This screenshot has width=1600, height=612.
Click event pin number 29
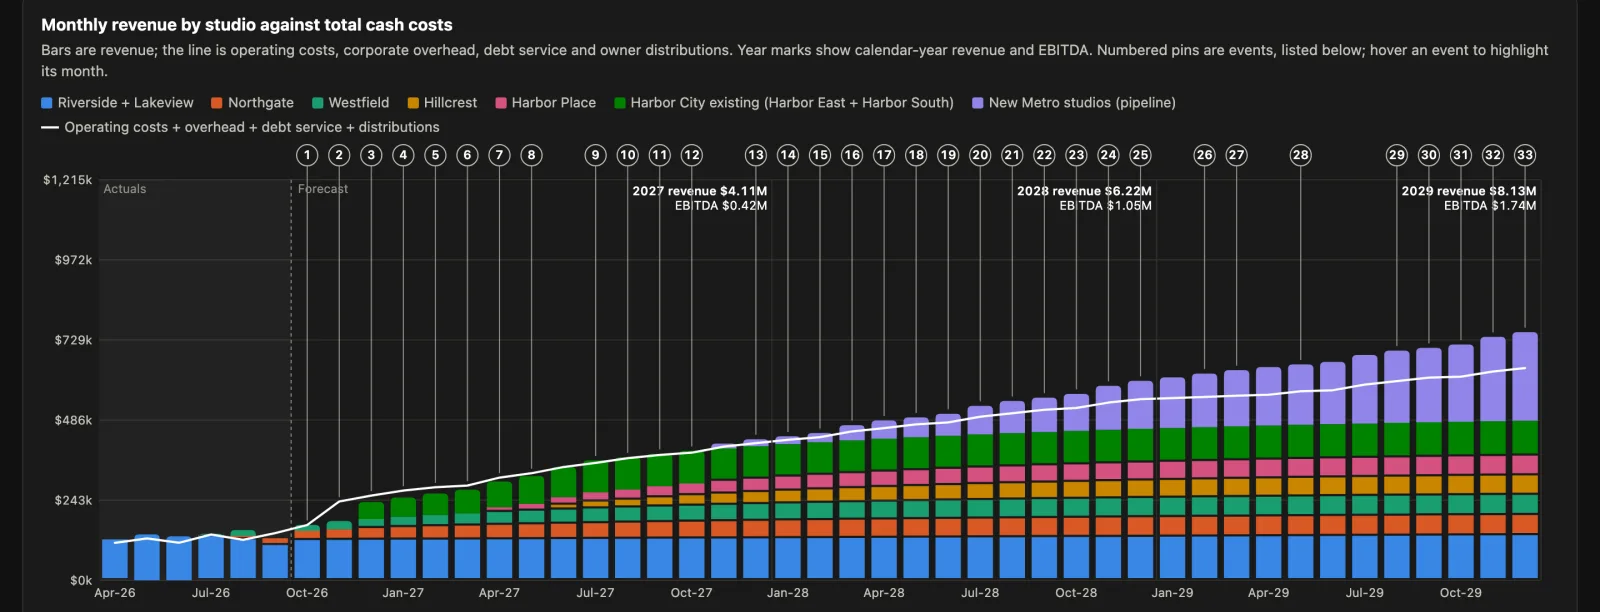point(1397,155)
